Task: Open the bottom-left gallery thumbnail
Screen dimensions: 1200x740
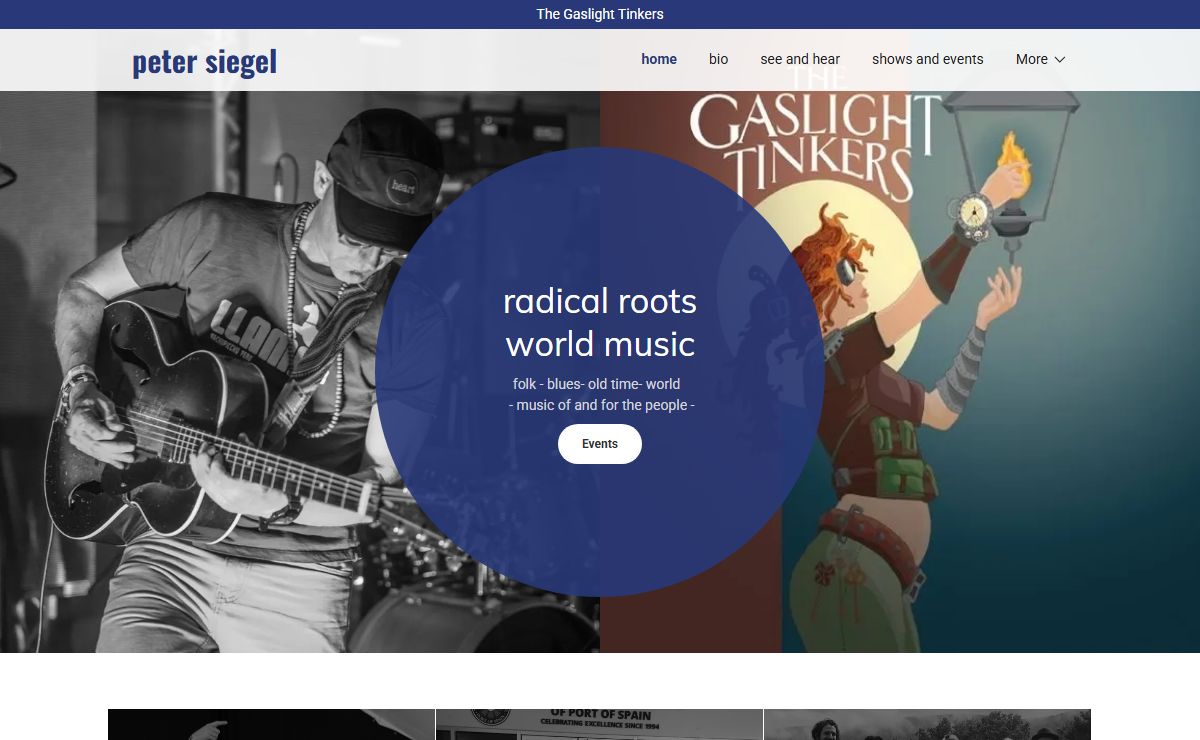Action: (271, 724)
